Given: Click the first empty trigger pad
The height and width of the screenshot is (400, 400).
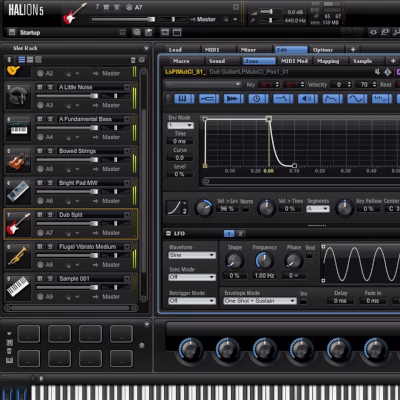Looking at the screenshot, I should point(29,334).
